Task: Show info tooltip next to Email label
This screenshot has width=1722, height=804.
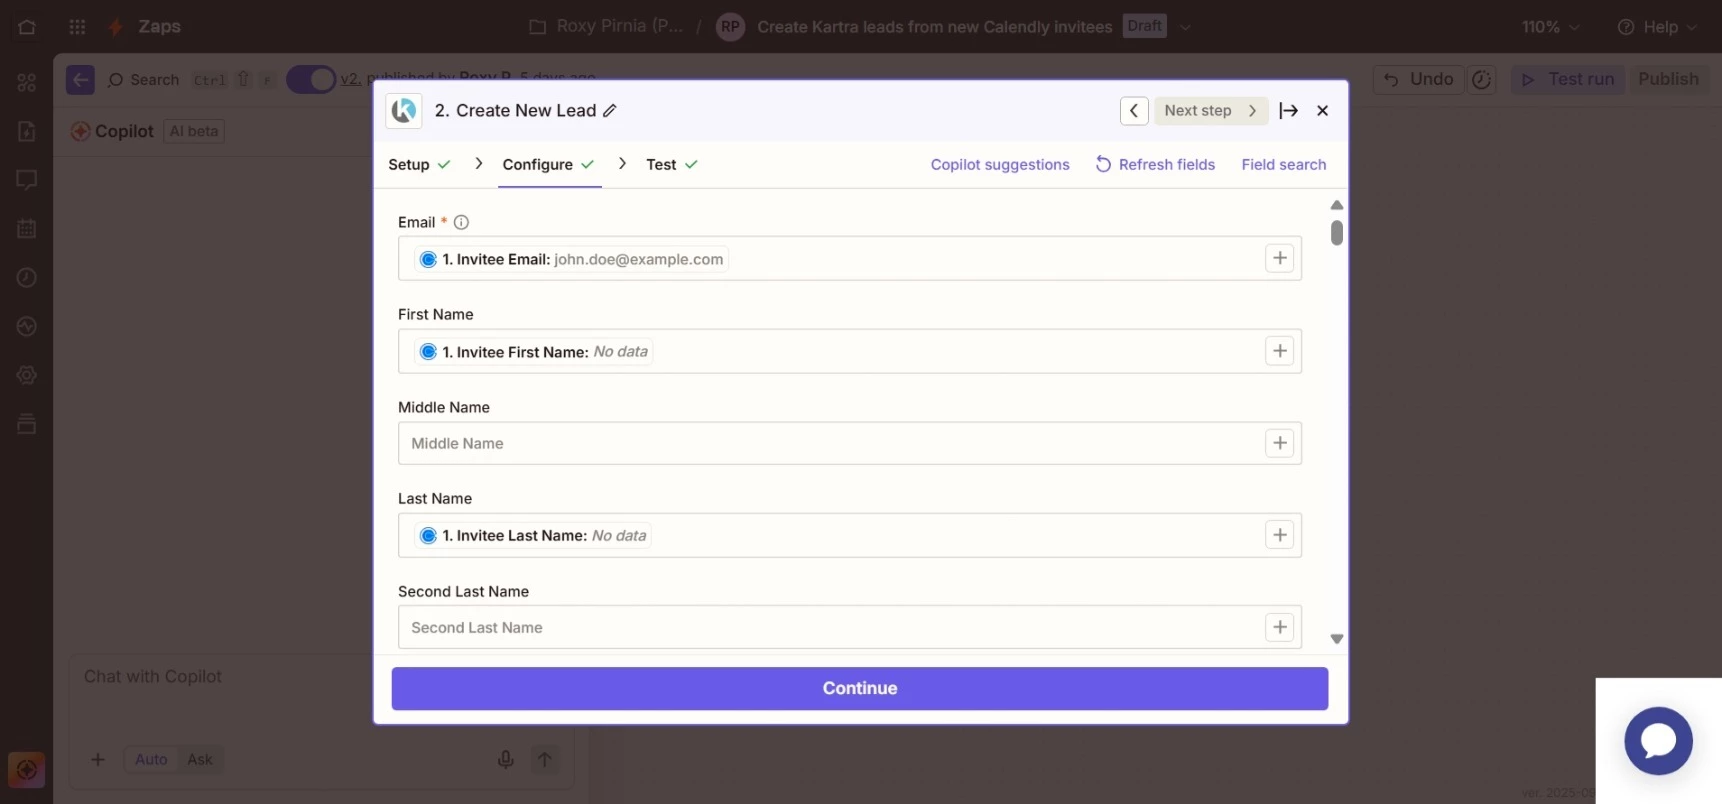Action: coord(461,222)
